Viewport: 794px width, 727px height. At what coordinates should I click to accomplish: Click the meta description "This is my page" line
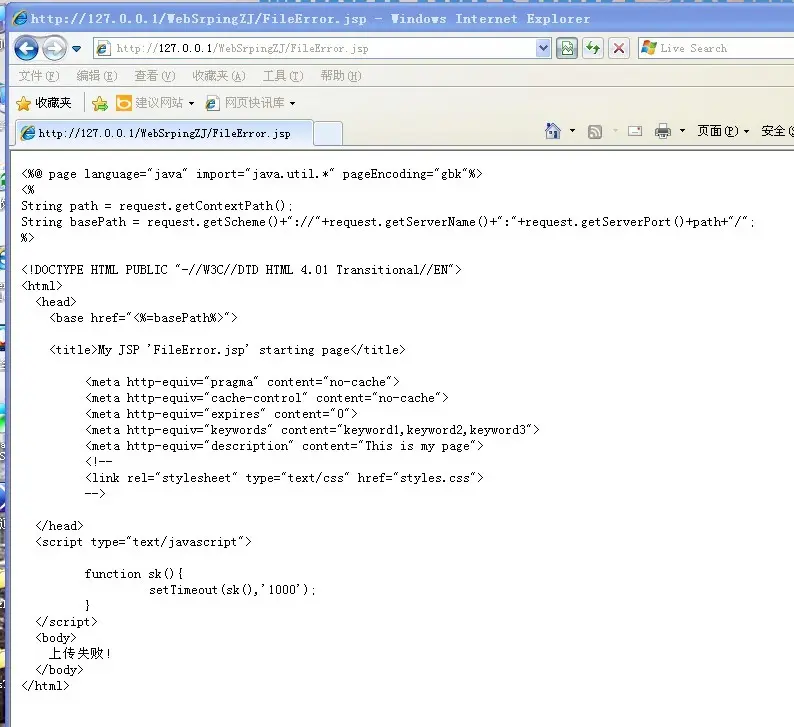click(284, 446)
